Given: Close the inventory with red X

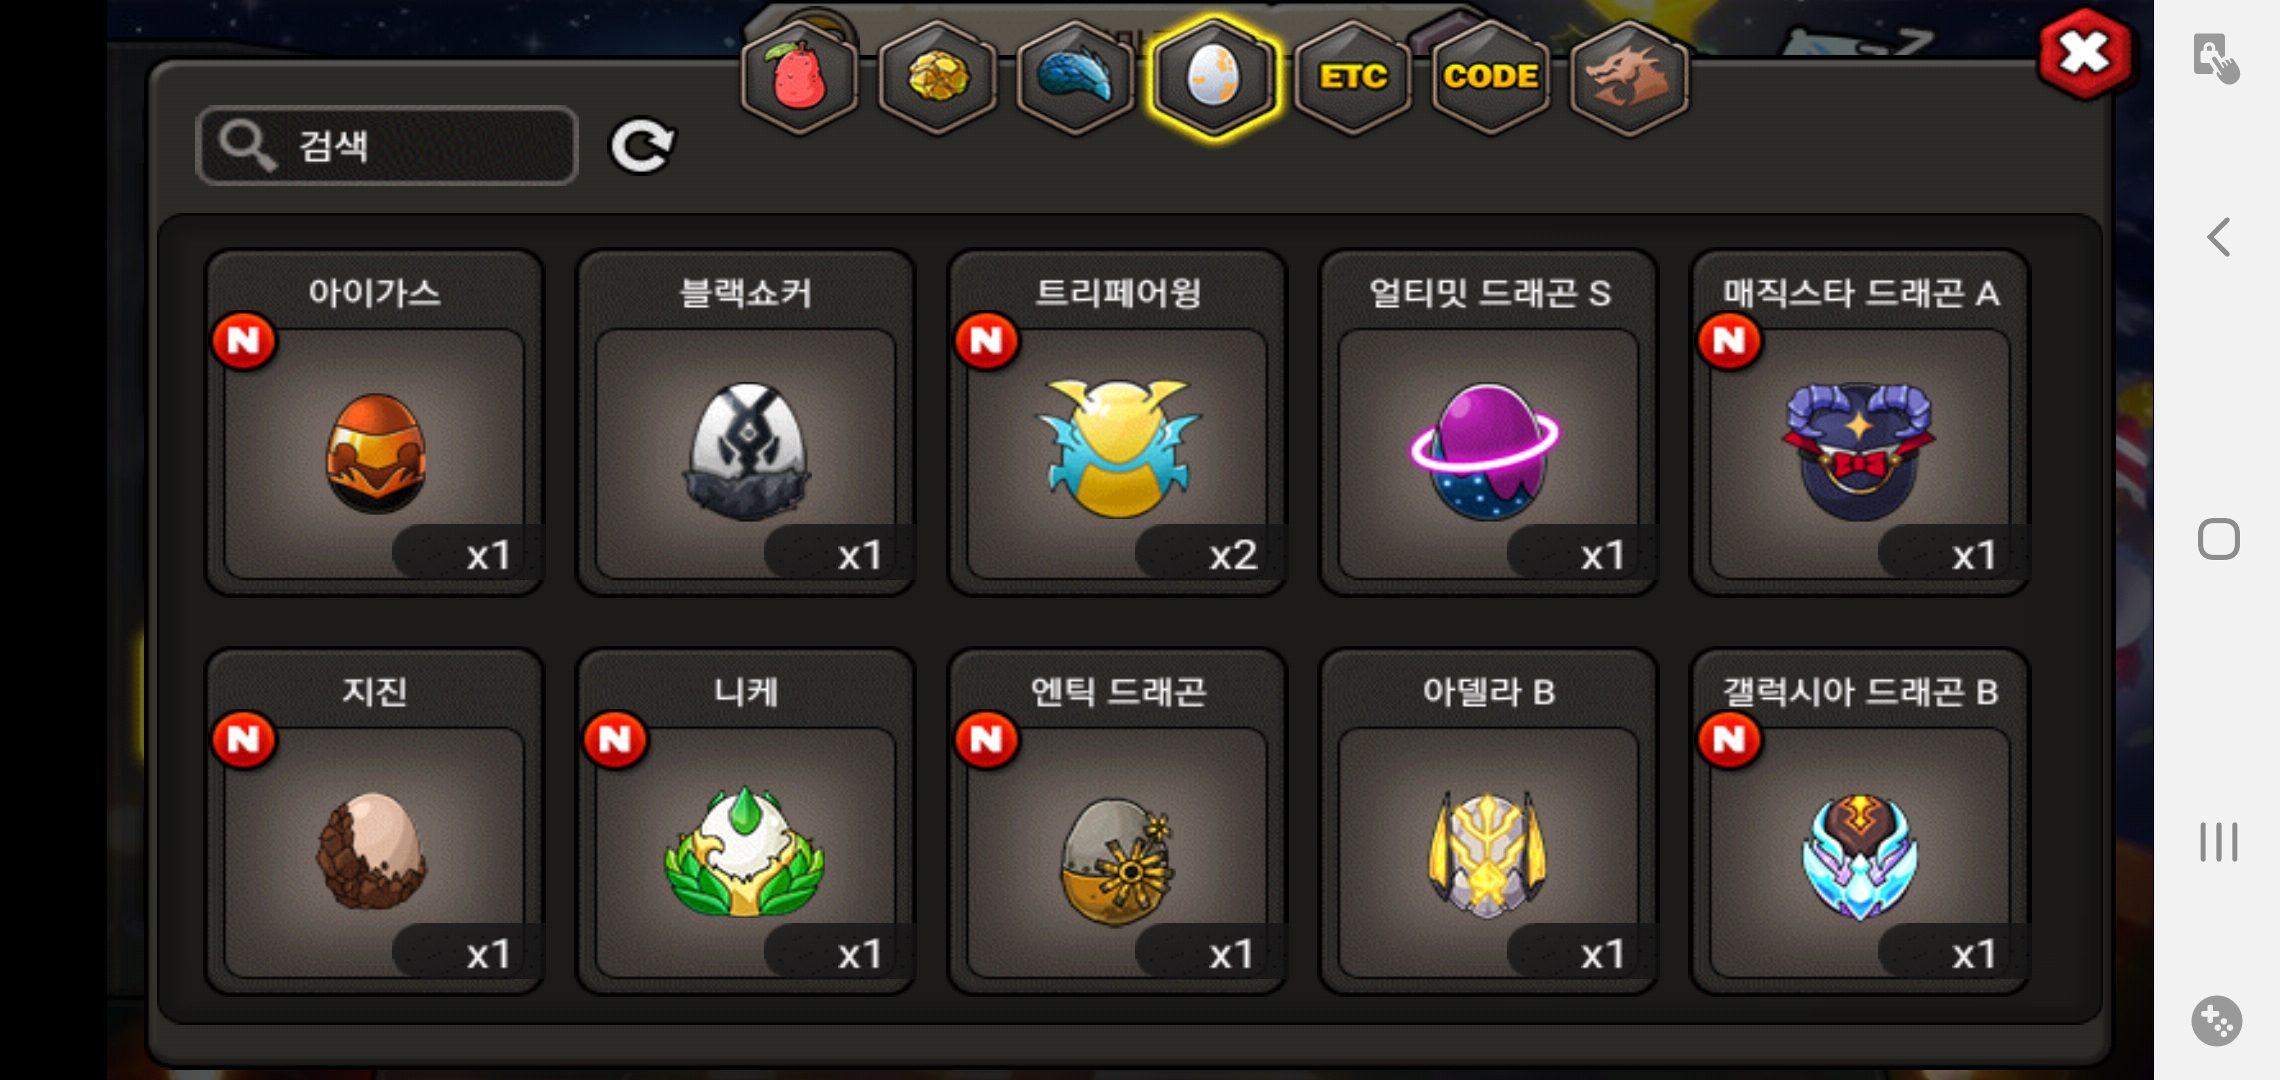Looking at the screenshot, I should pyautogui.click(x=2085, y=54).
